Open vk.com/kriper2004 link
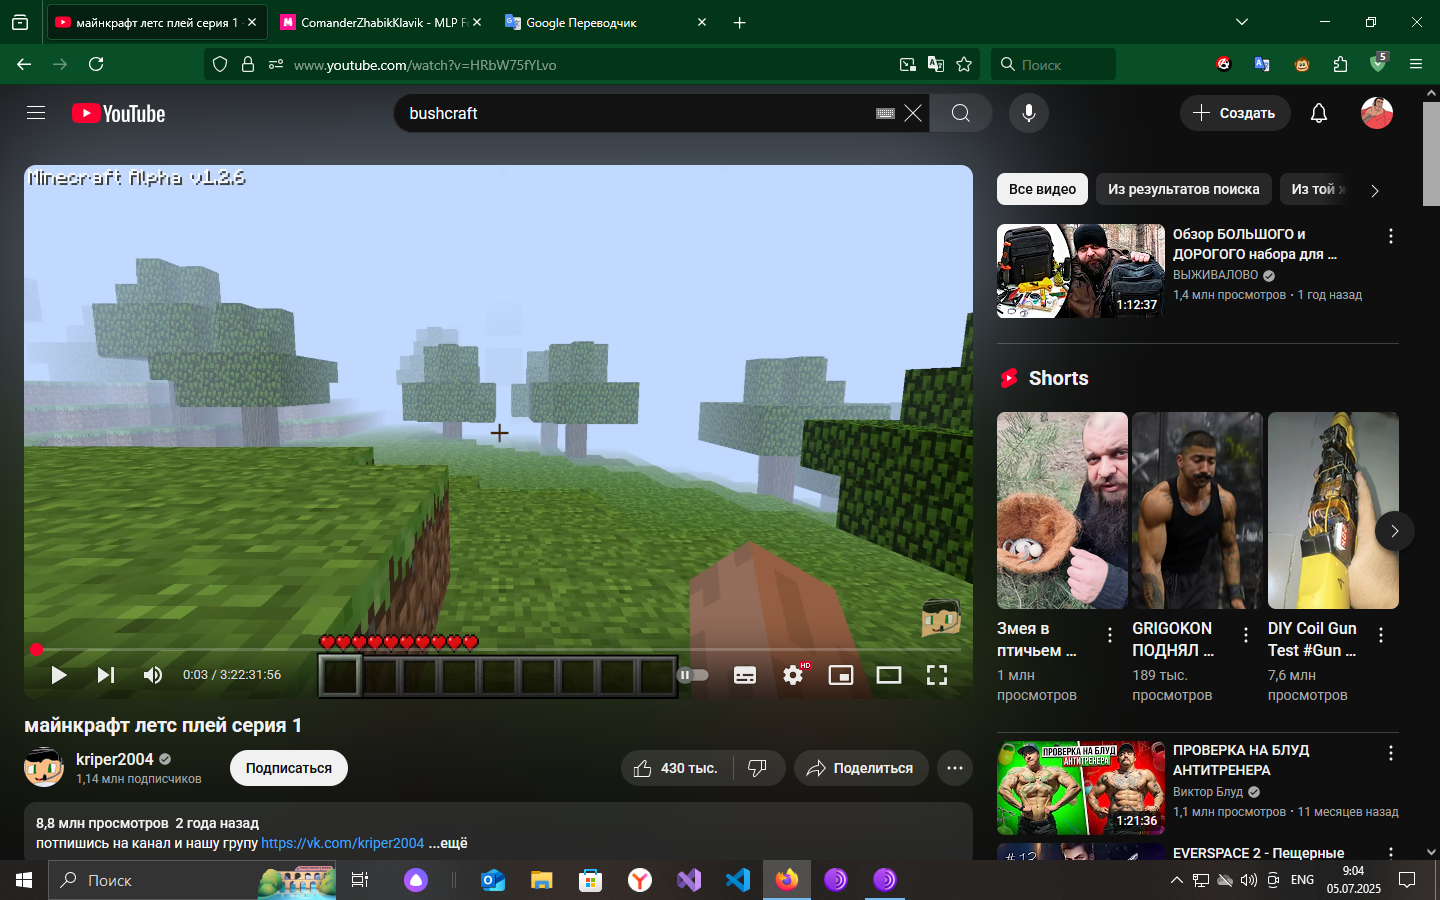The width and height of the screenshot is (1440, 900). (343, 843)
